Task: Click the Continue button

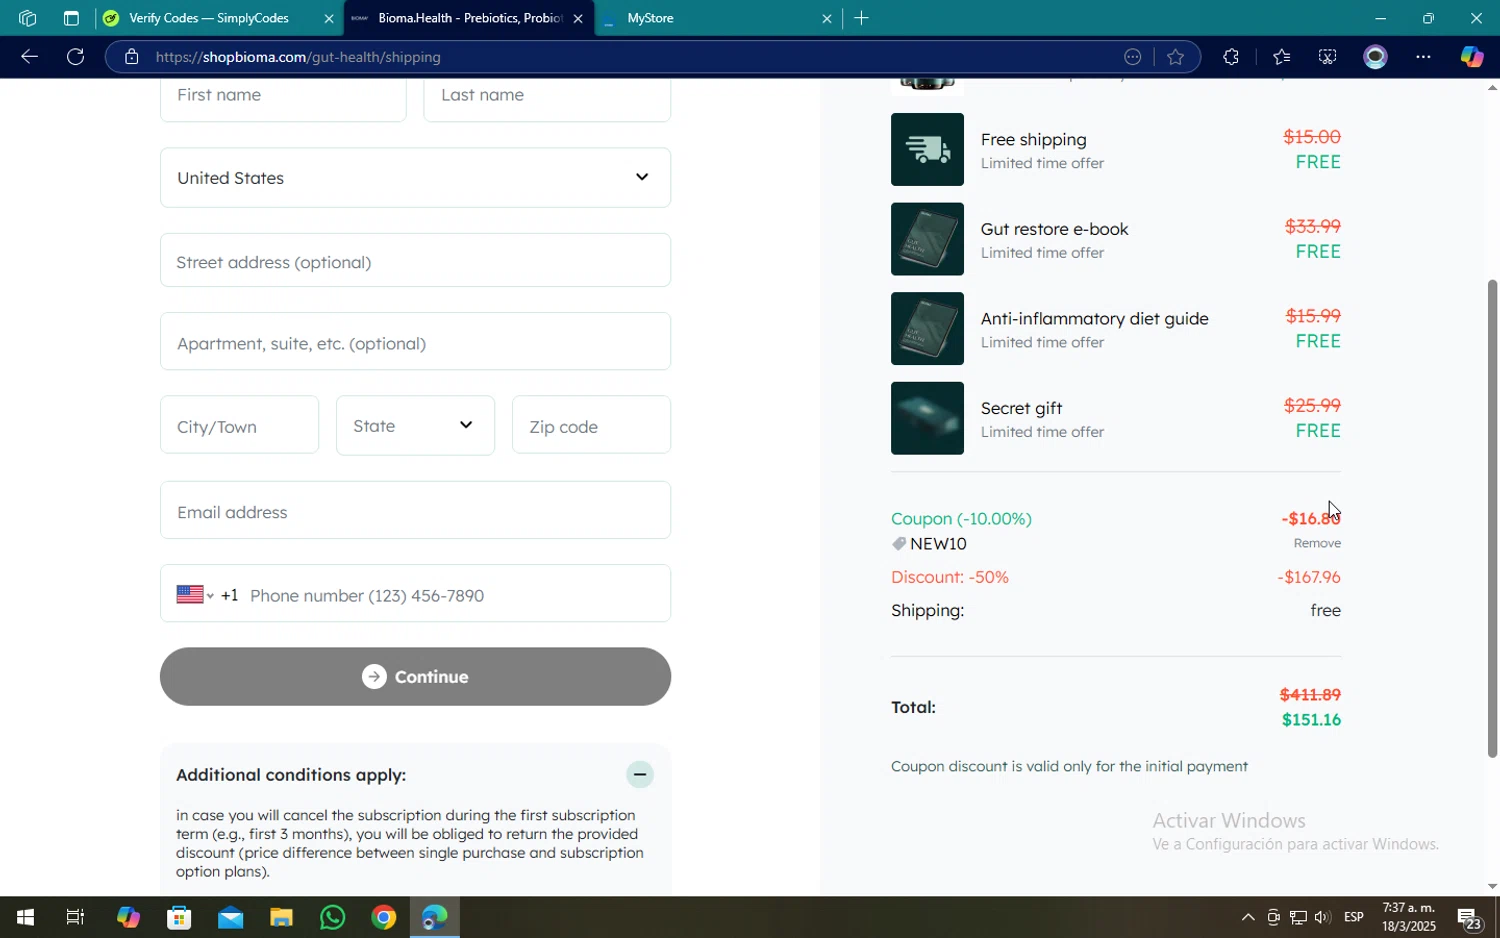Action: coord(415,677)
